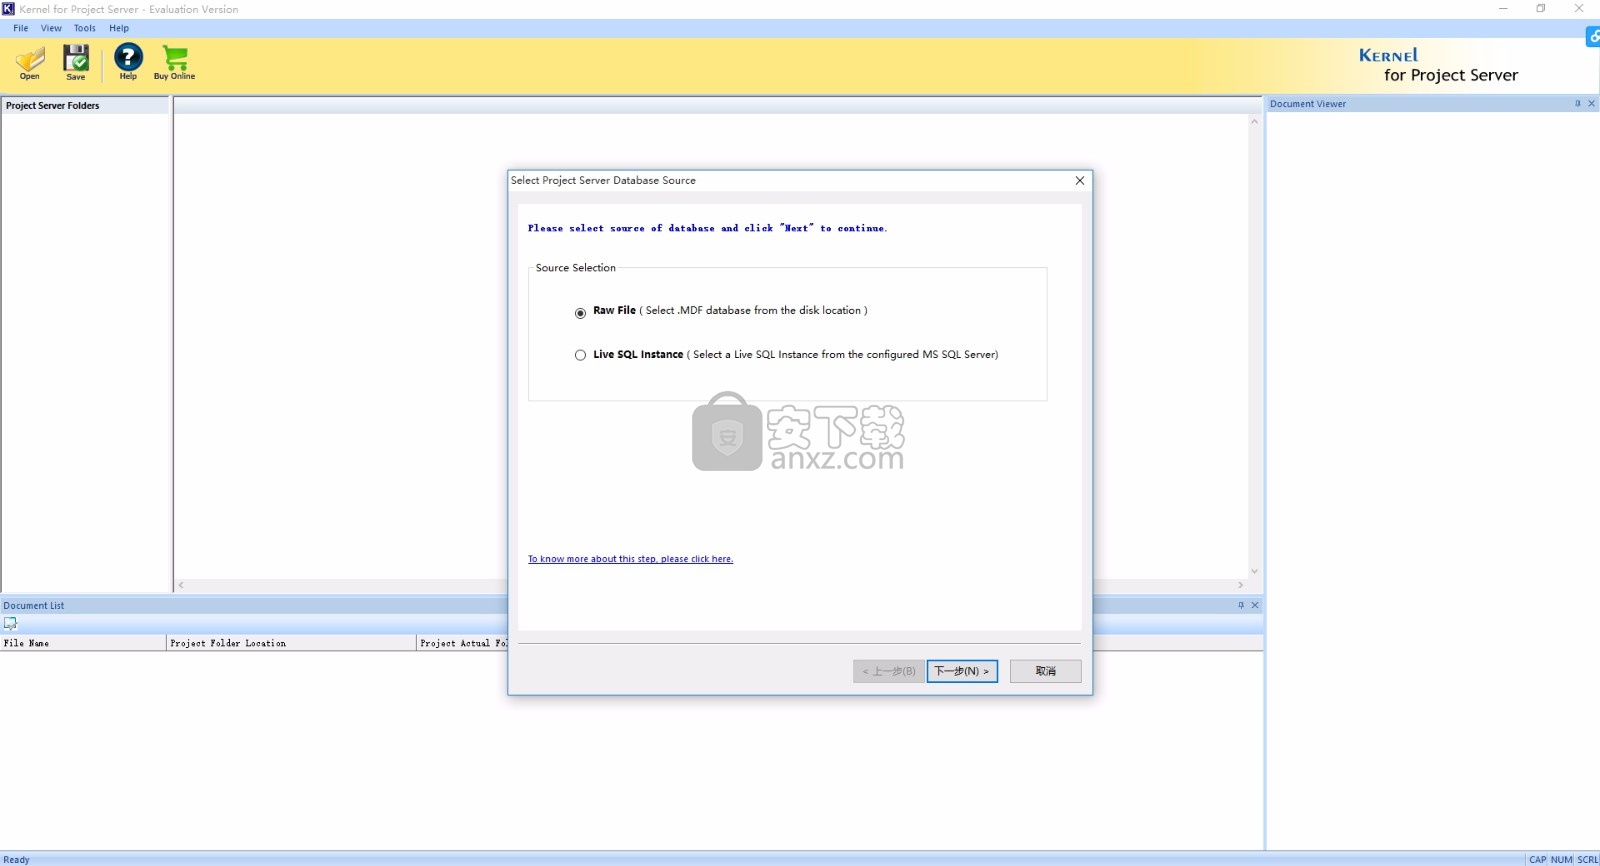Open the File menu
This screenshot has height=866, width=1600.
21,28
